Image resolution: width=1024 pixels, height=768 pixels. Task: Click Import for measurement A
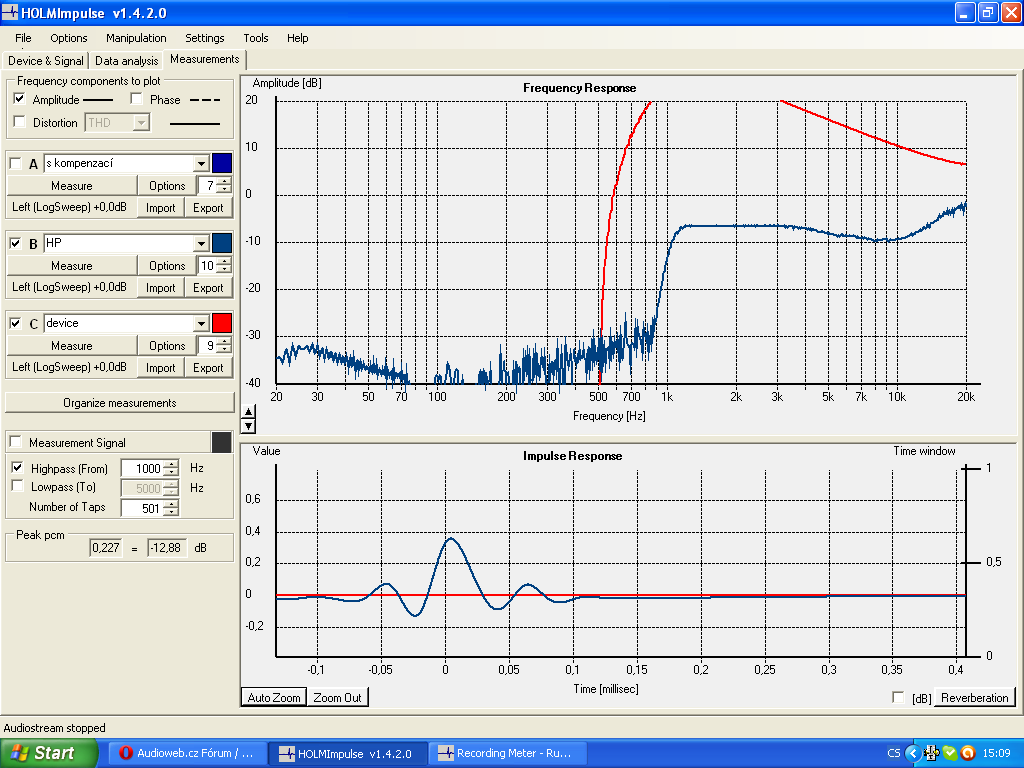point(161,208)
